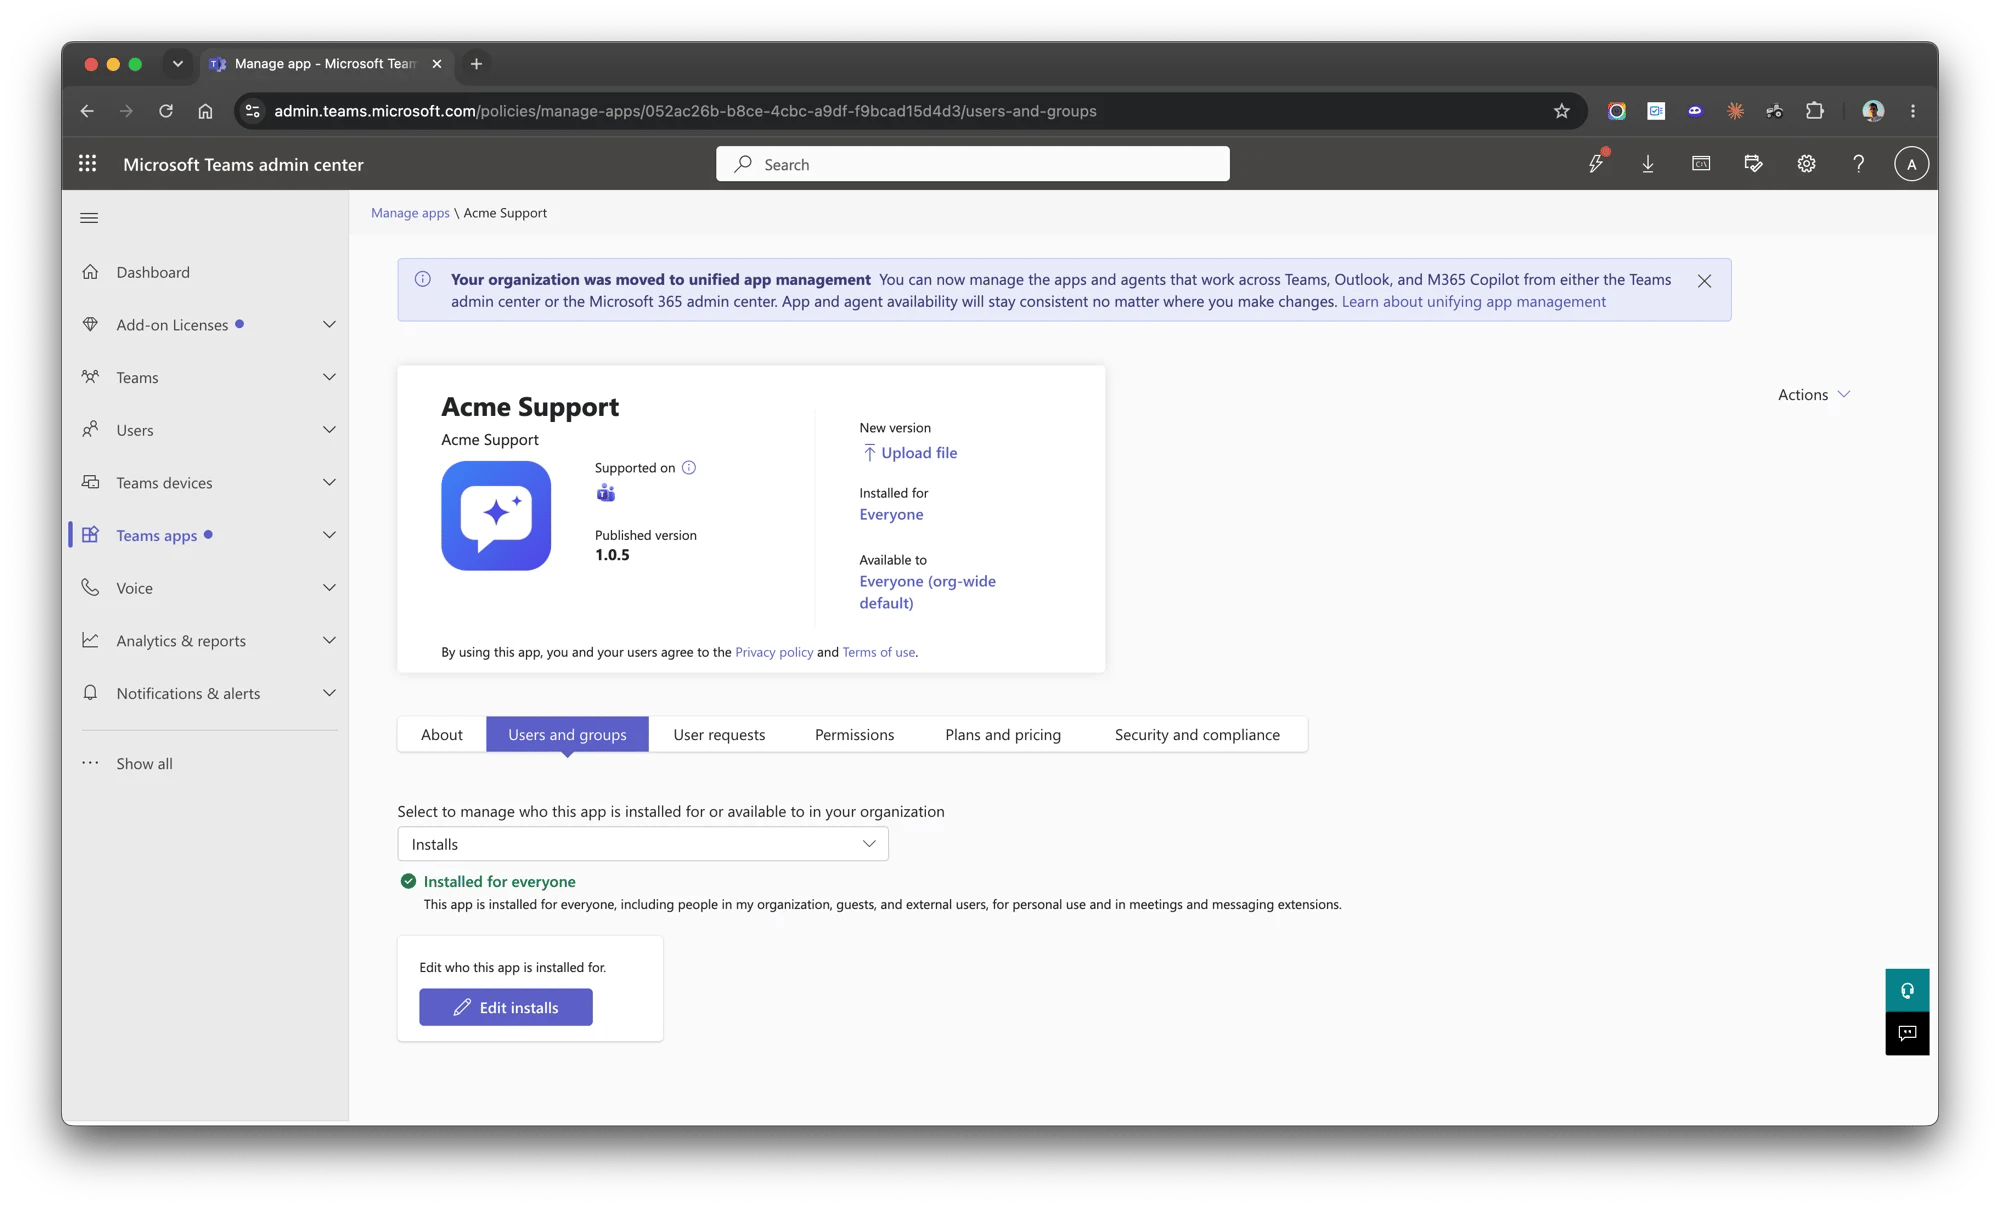Click the Dashboard home icon in sidebar
Viewport: 2000px width, 1207px height.
(90, 272)
